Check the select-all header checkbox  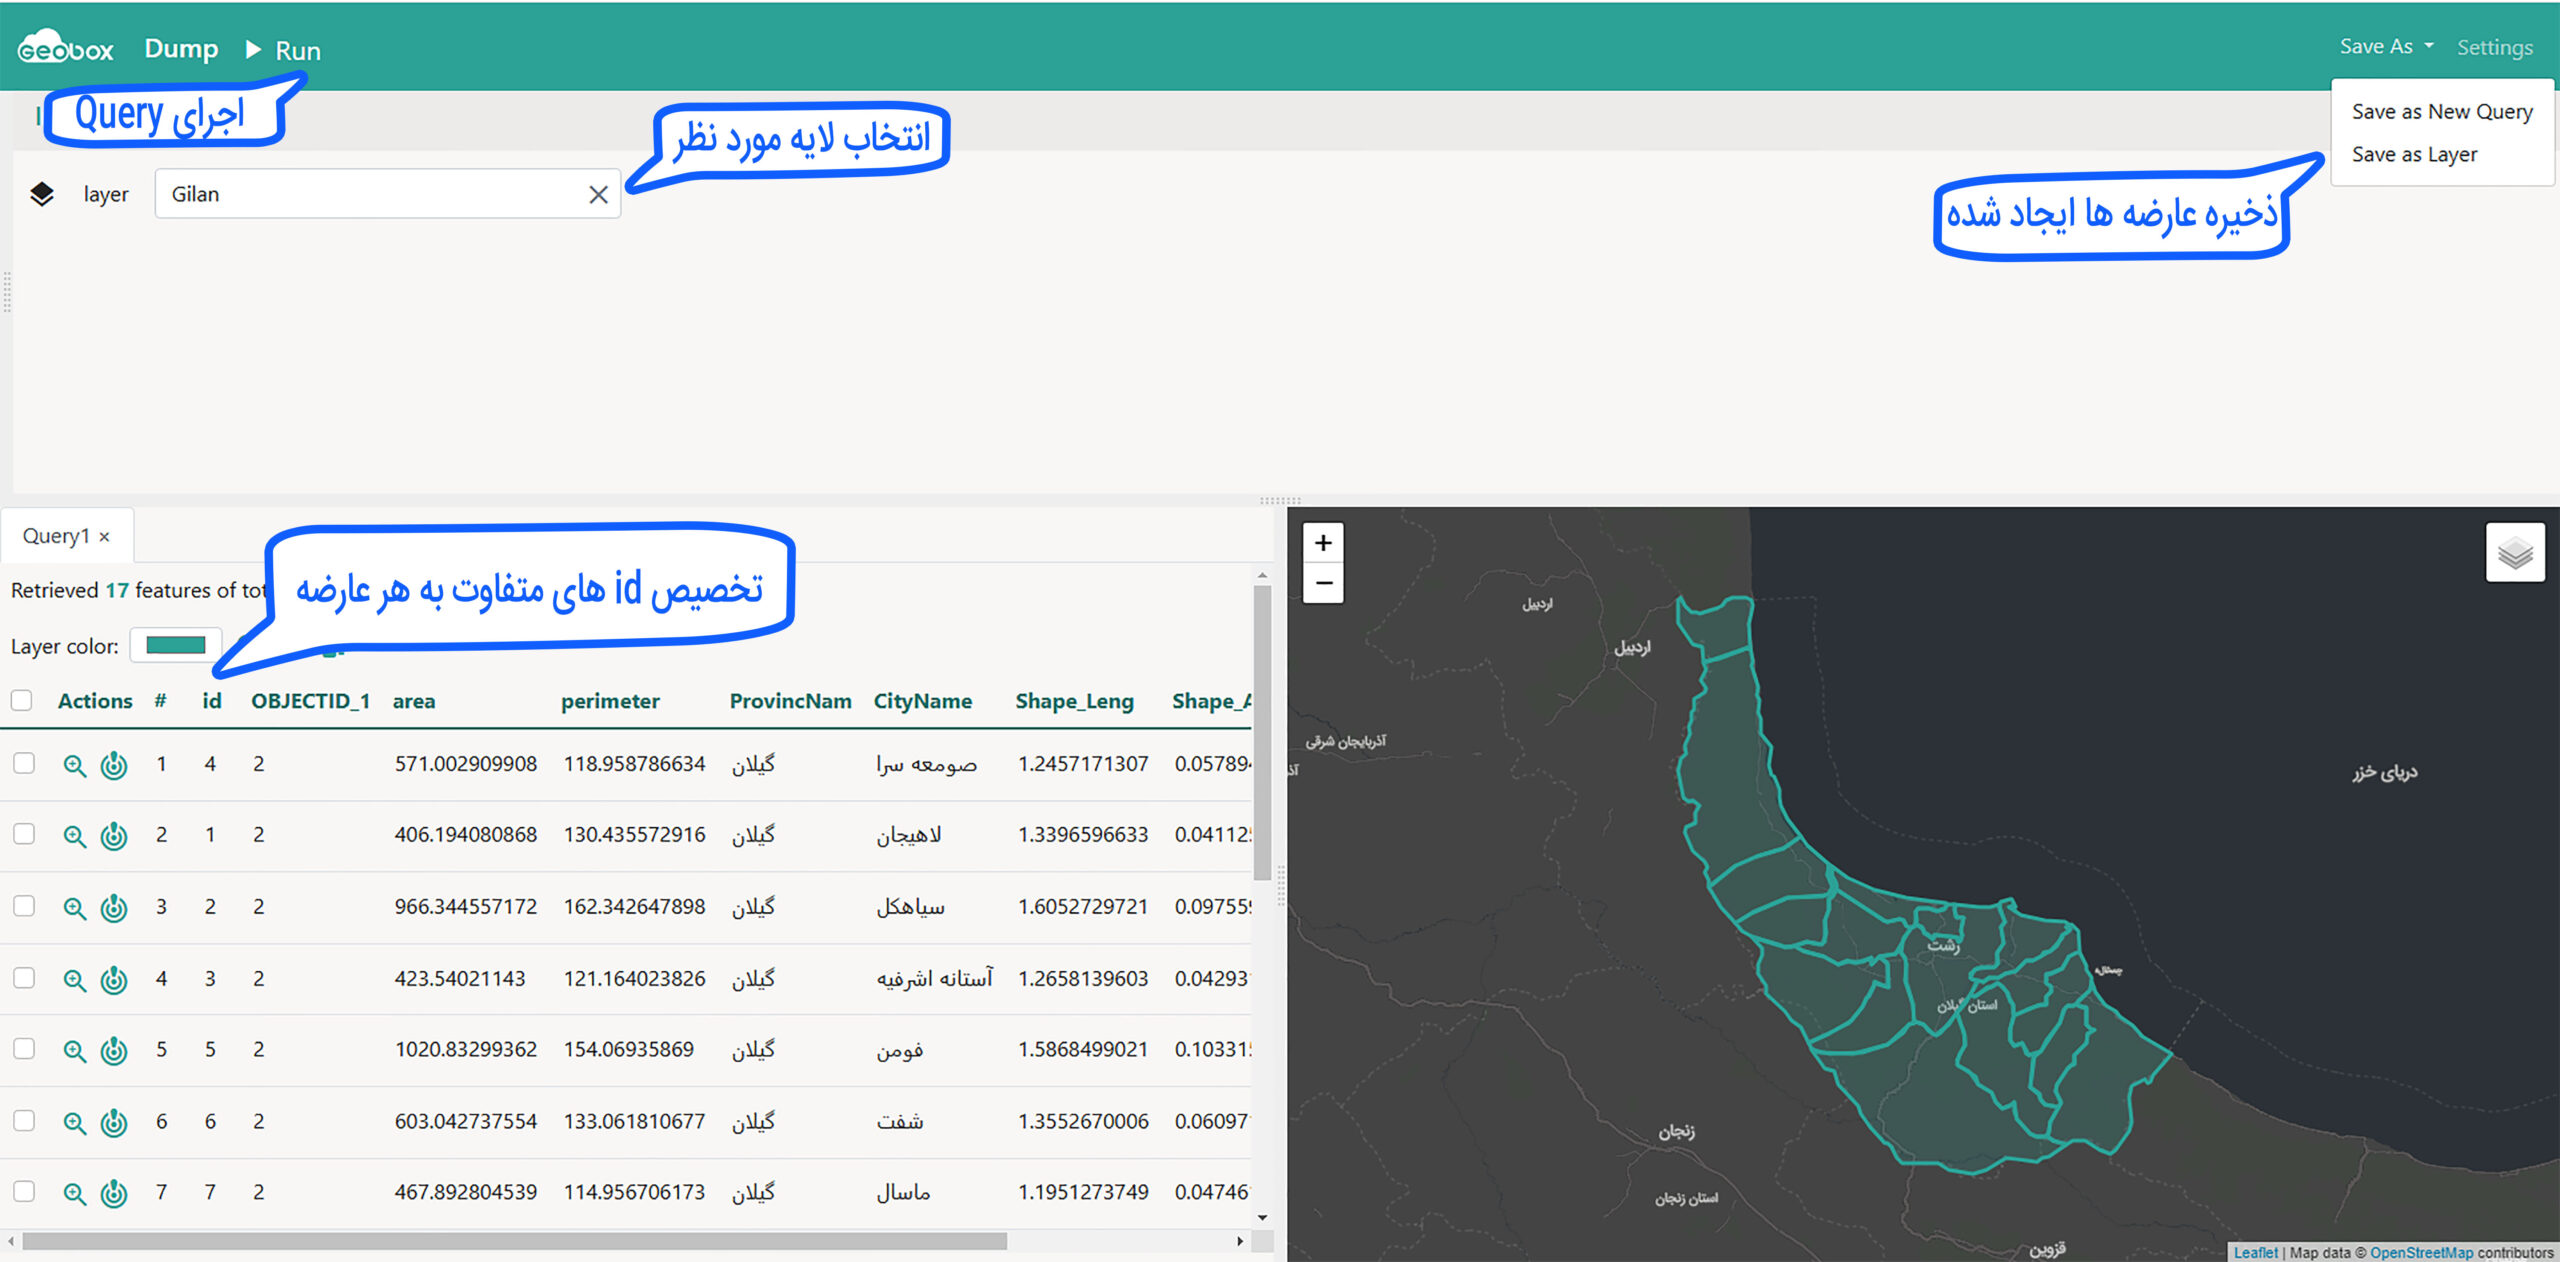(22, 700)
